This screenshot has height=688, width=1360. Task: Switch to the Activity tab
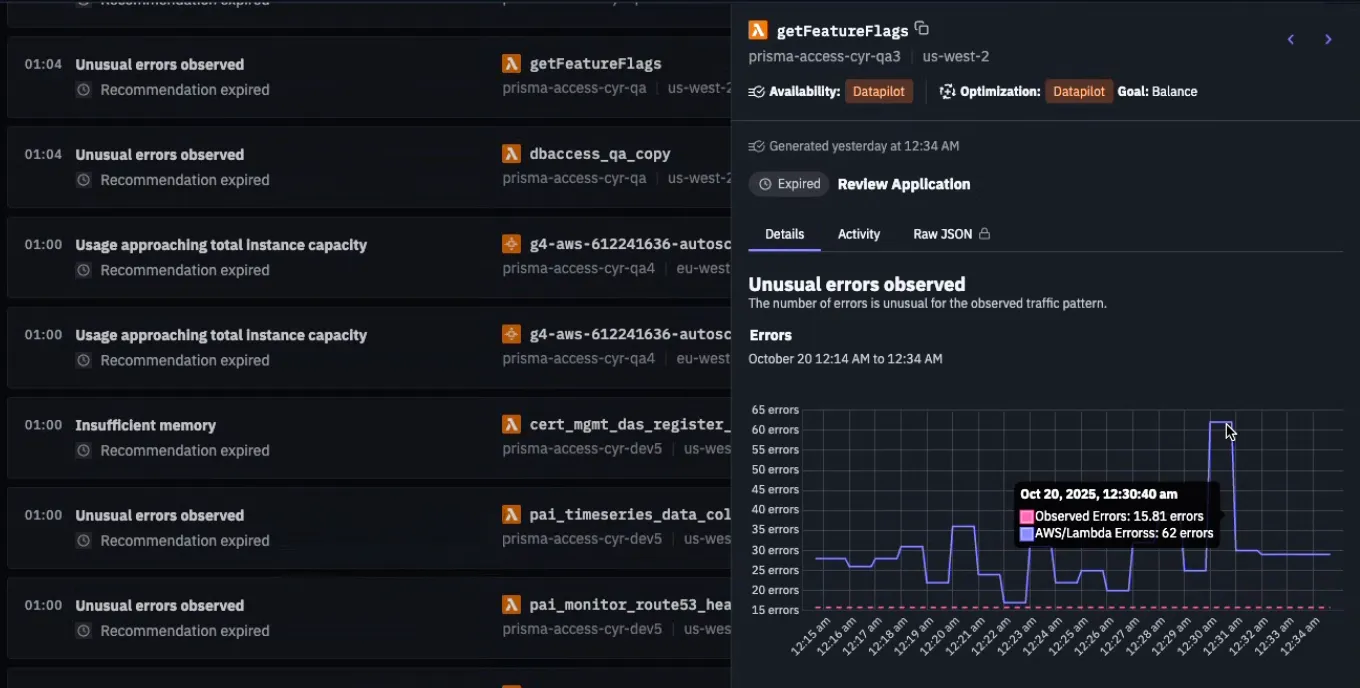[859, 234]
